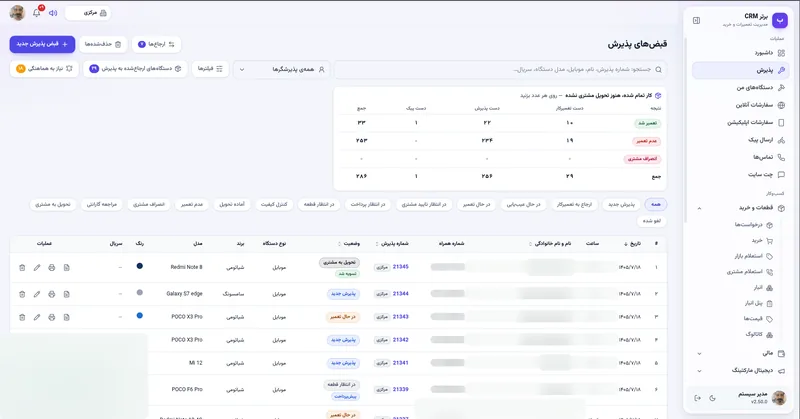
Task: Open the همه‌ی پذیرشگرها dropdown
Action: pos(282,69)
